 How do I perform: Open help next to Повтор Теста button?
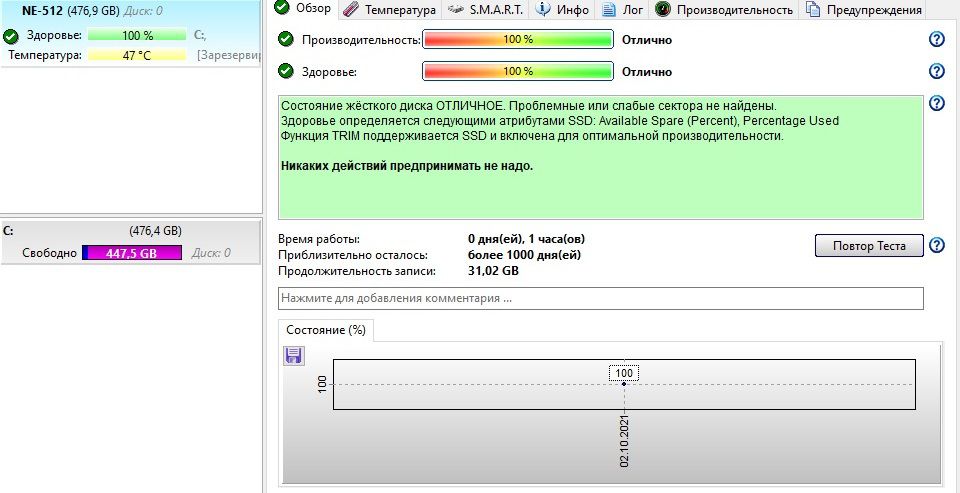pyautogui.click(x=937, y=246)
